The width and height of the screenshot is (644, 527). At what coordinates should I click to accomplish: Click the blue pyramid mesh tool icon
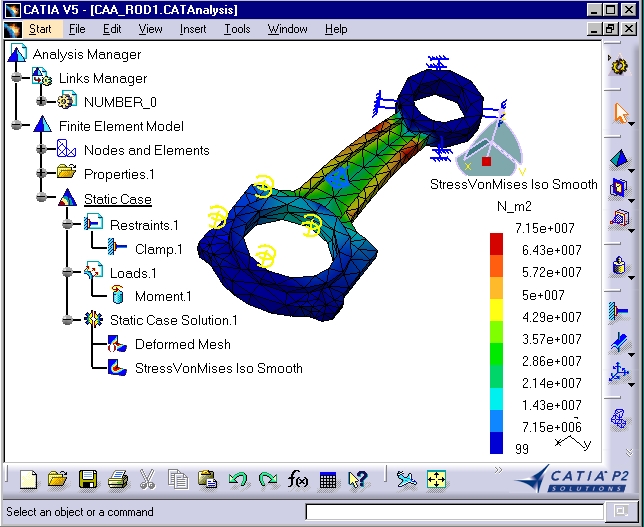coord(619,159)
